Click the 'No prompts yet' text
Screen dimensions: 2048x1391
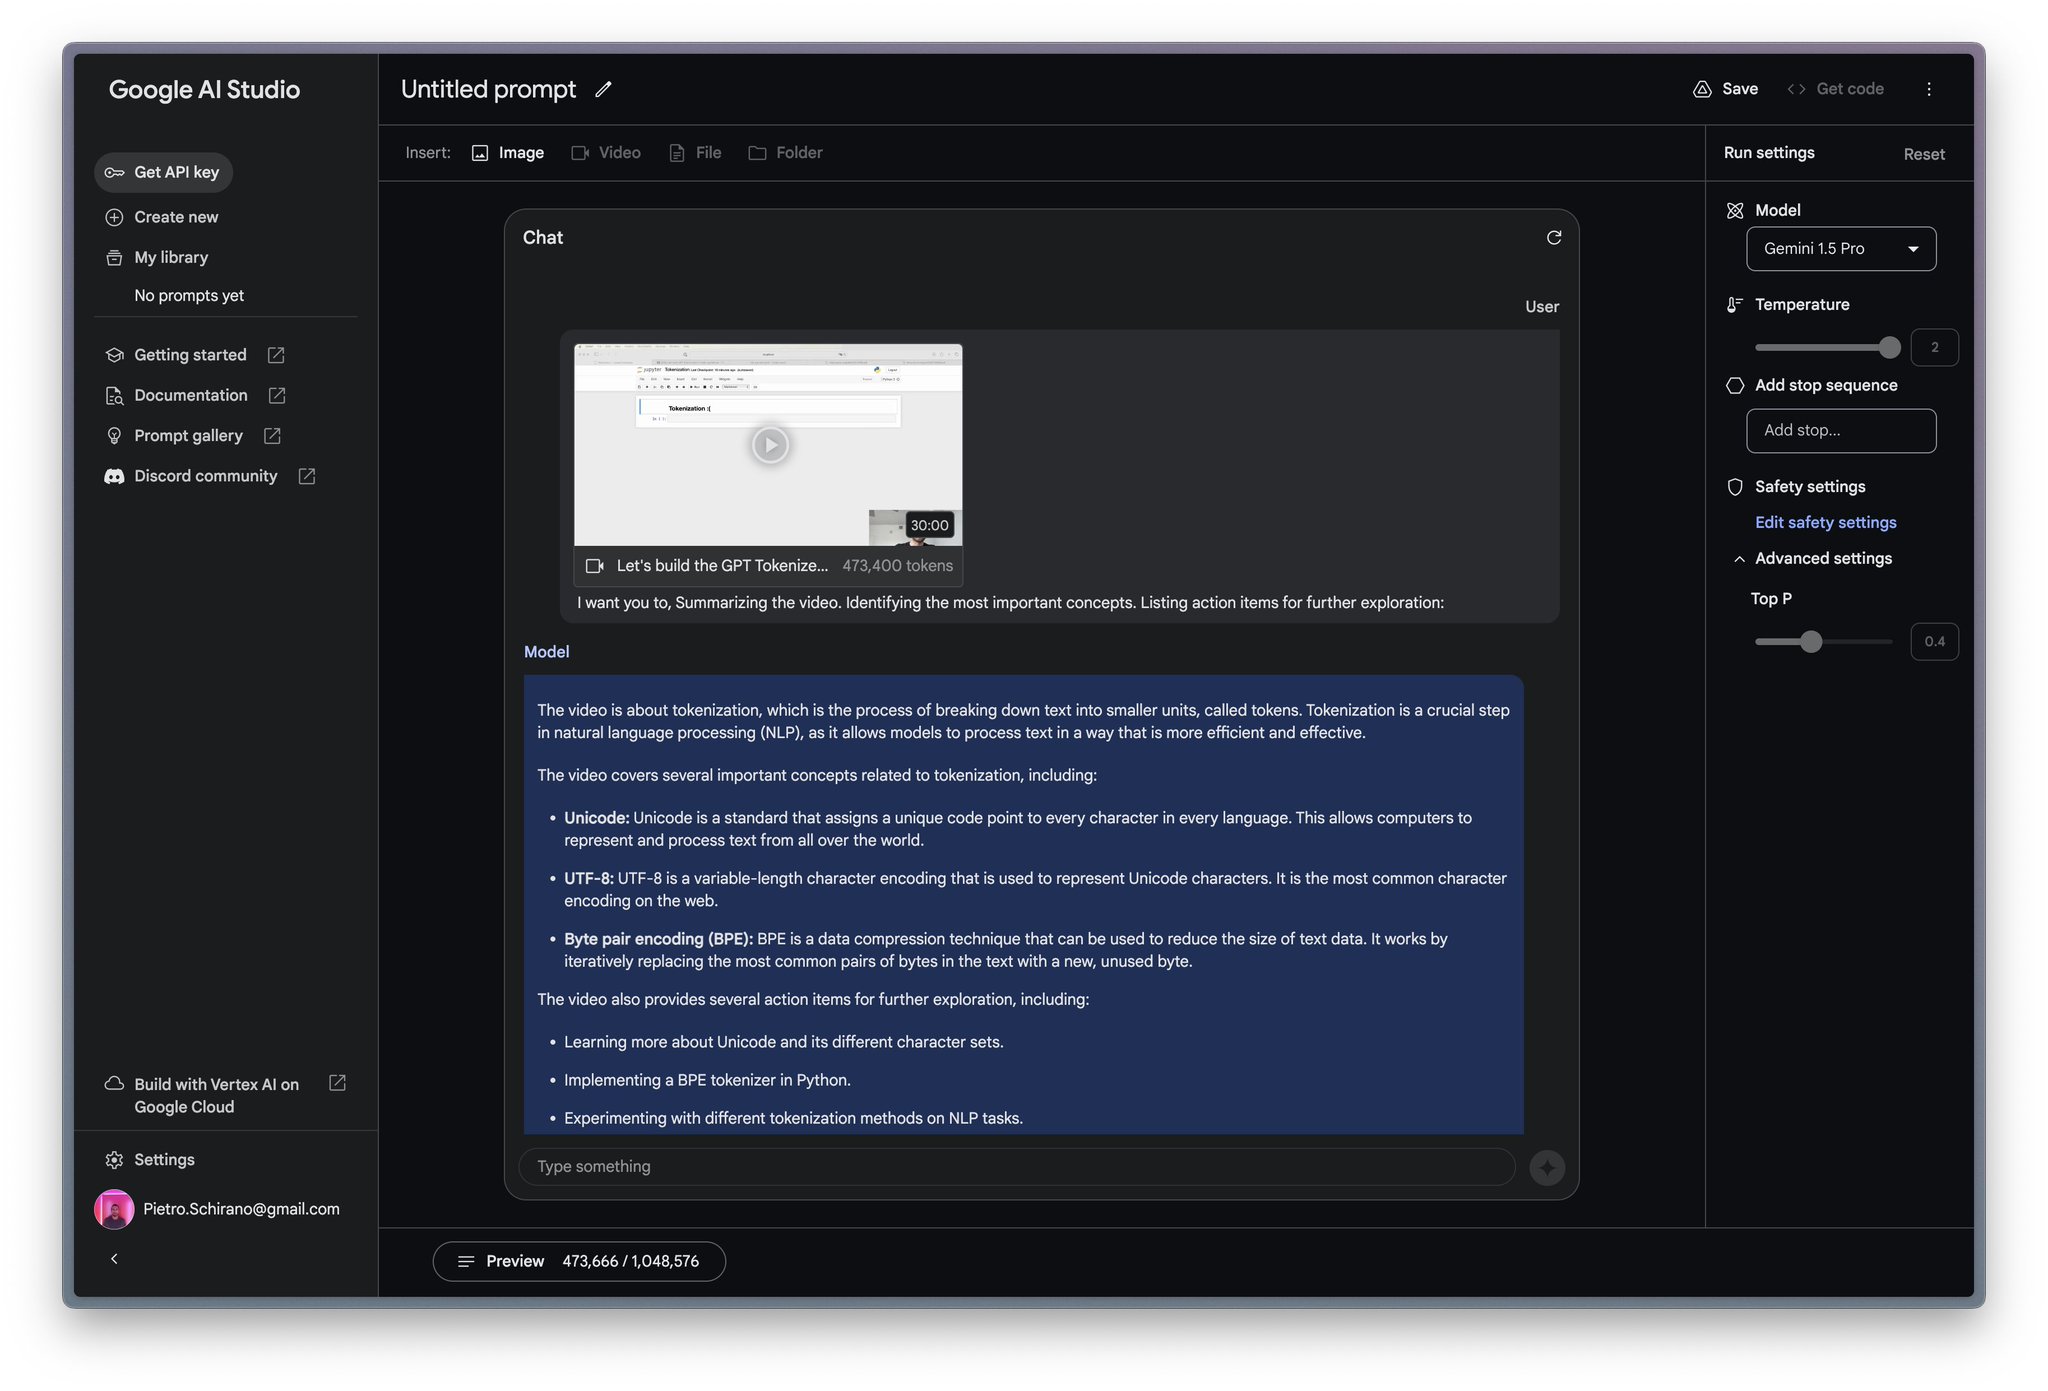click(x=189, y=296)
